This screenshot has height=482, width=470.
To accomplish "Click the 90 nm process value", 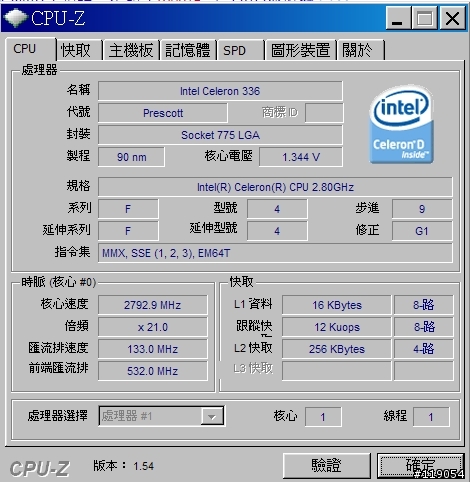I will click(x=132, y=157).
